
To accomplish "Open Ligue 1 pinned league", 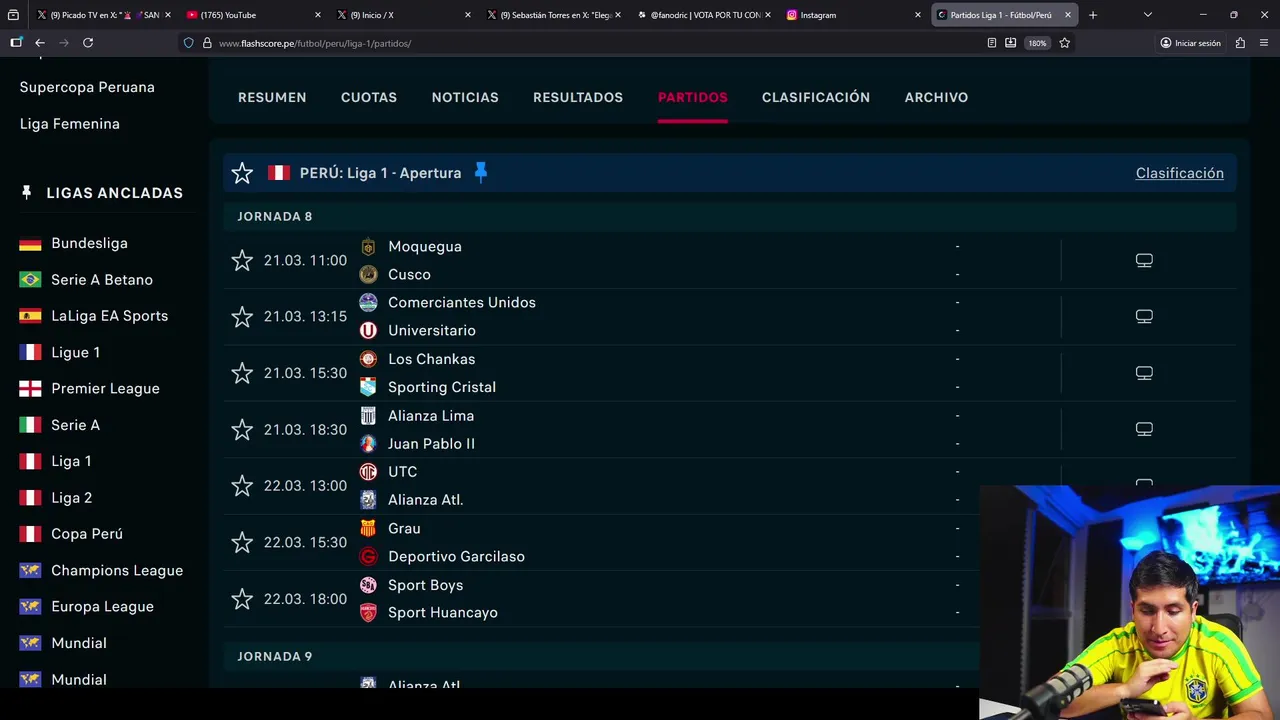I will pyautogui.click(x=75, y=352).
